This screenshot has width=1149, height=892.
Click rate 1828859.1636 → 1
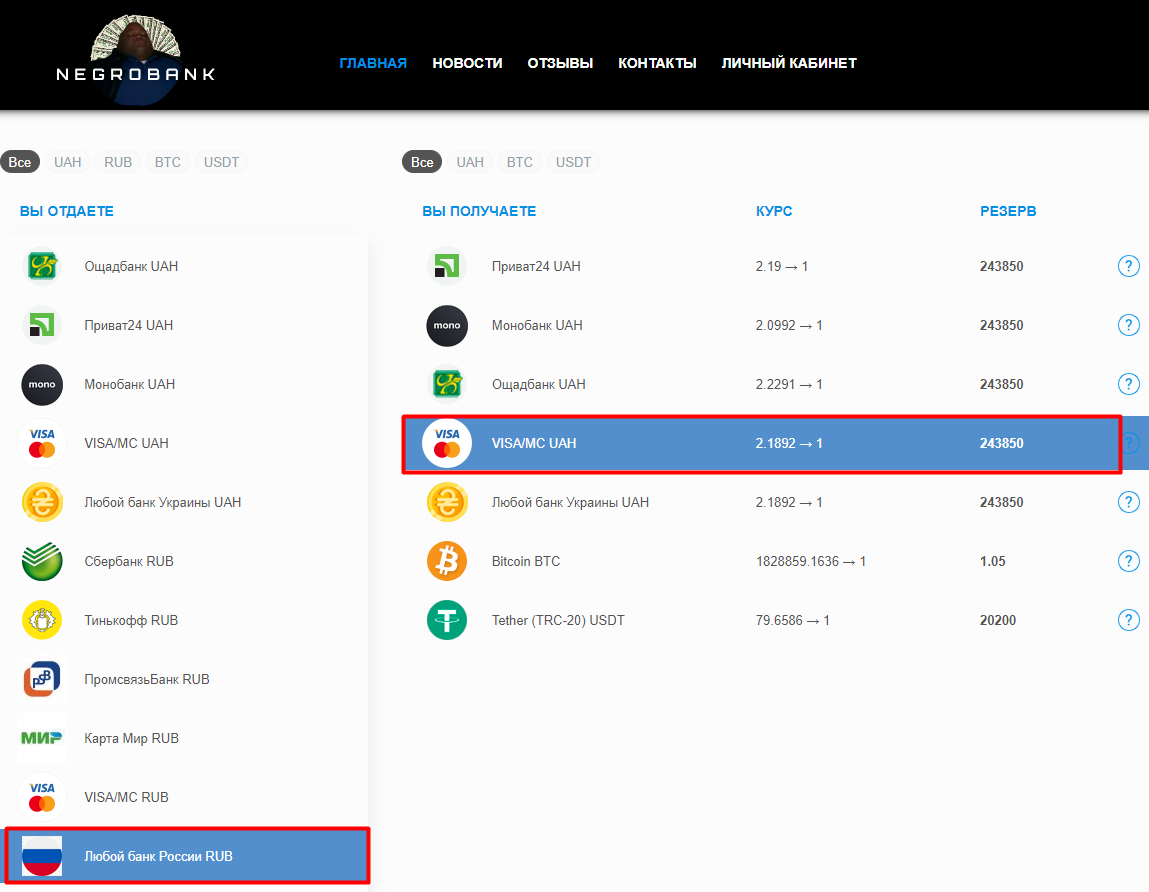pyautogui.click(x=811, y=561)
